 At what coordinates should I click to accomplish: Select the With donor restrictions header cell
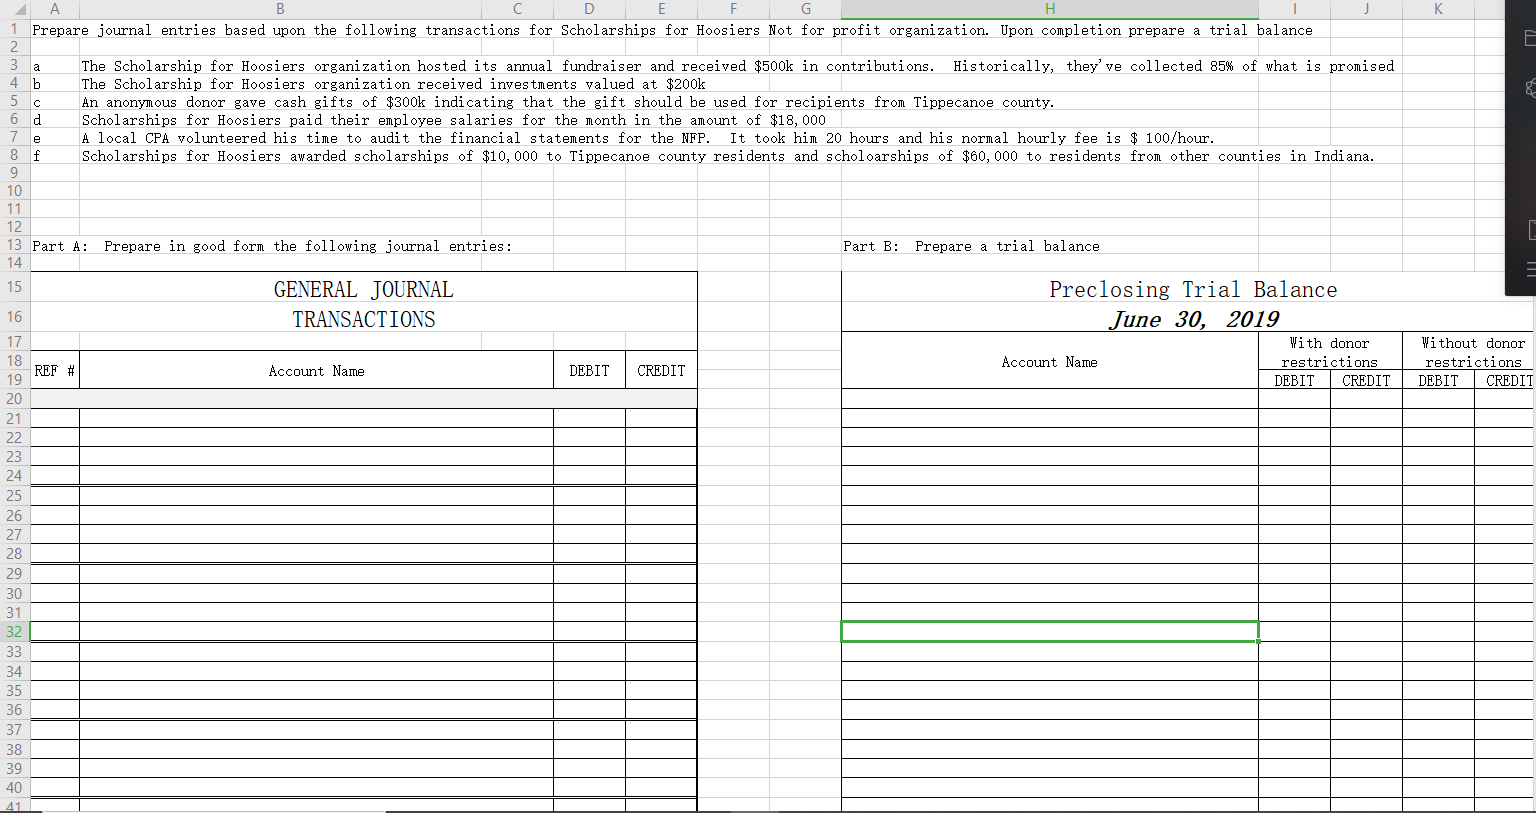click(x=1330, y=352)
